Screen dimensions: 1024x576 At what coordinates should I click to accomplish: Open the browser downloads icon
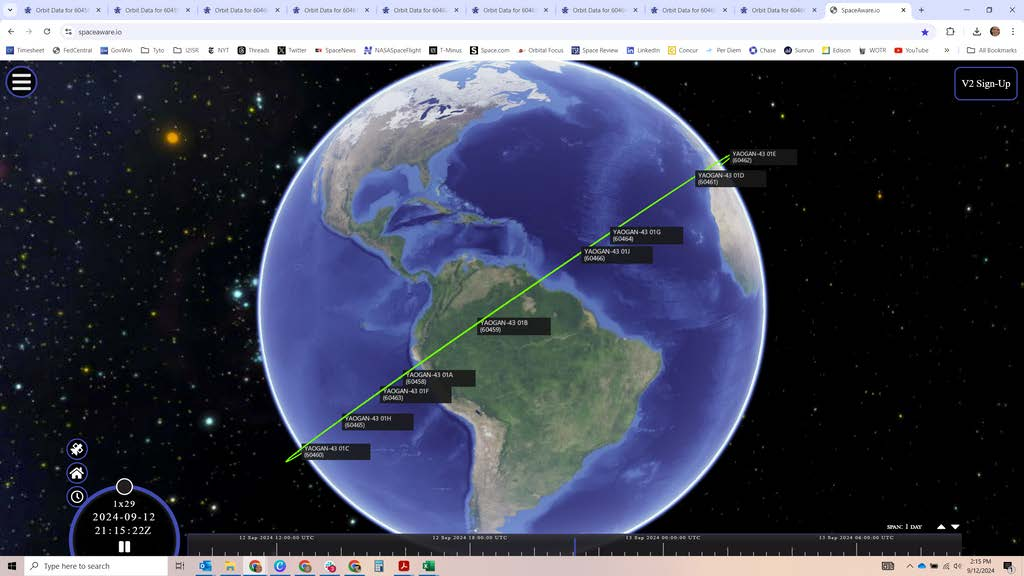[x=976, y=31]
